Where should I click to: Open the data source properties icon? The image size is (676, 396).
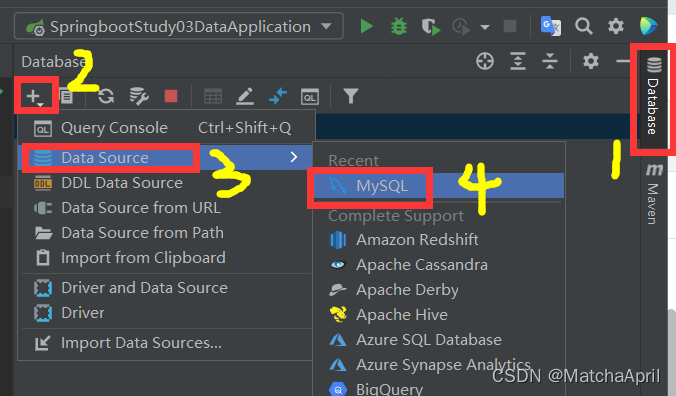click(67, 96)
